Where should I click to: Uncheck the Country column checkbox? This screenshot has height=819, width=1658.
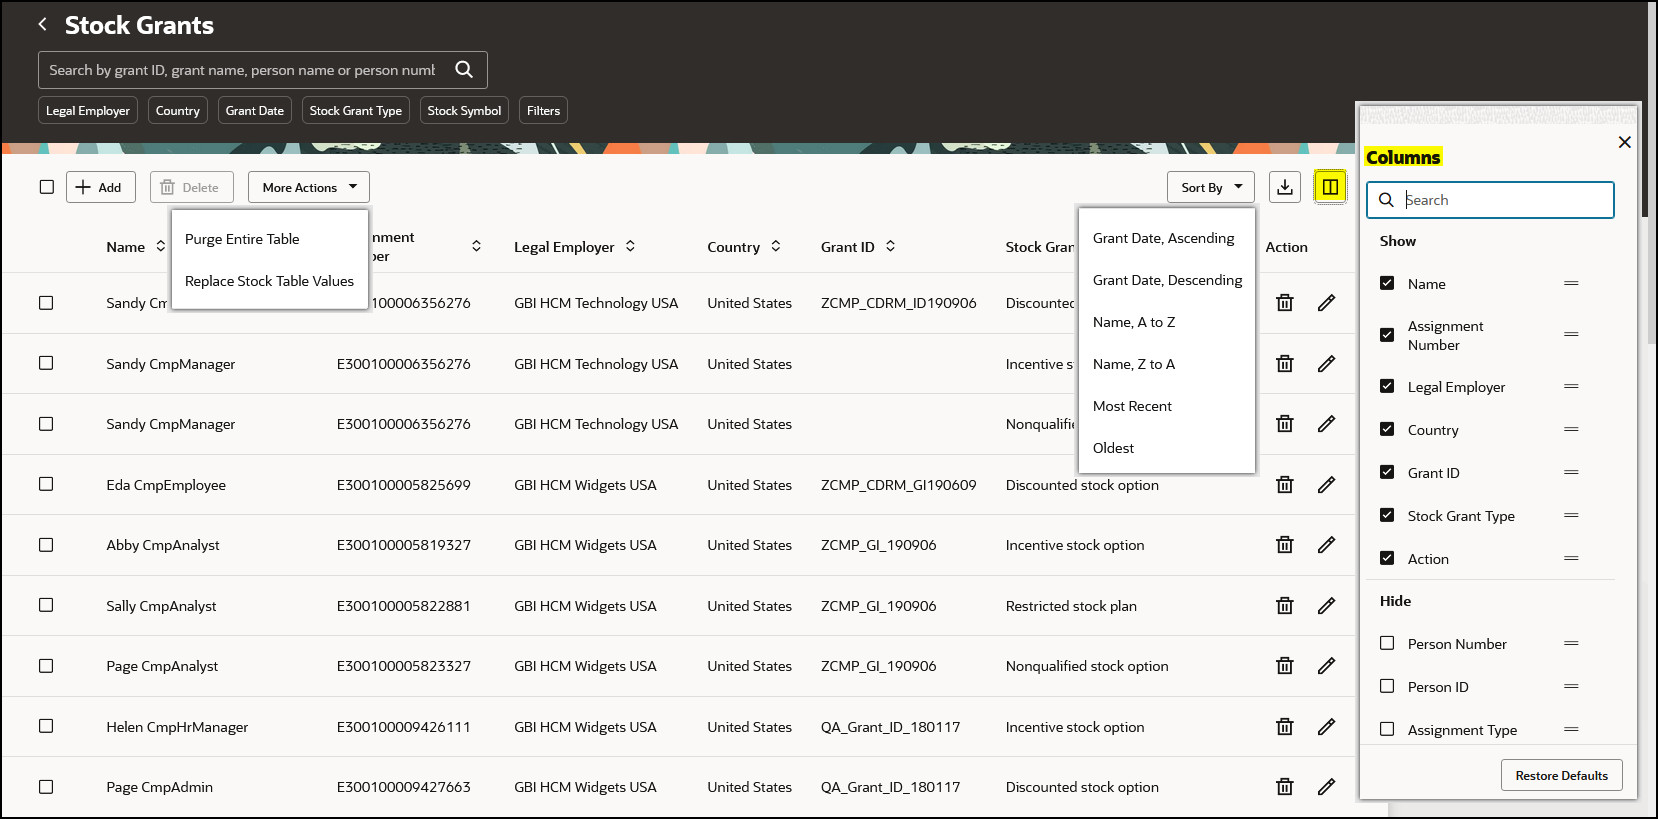1387,429
